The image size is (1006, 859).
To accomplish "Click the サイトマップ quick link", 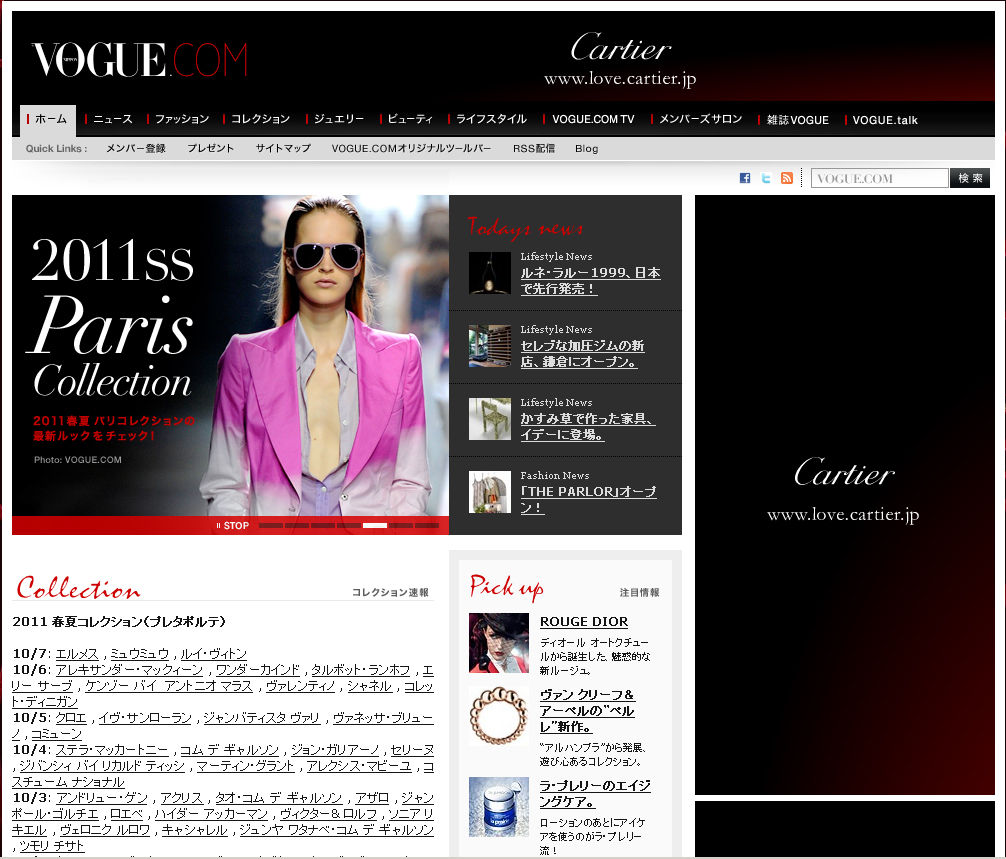I will click(283, 148).
